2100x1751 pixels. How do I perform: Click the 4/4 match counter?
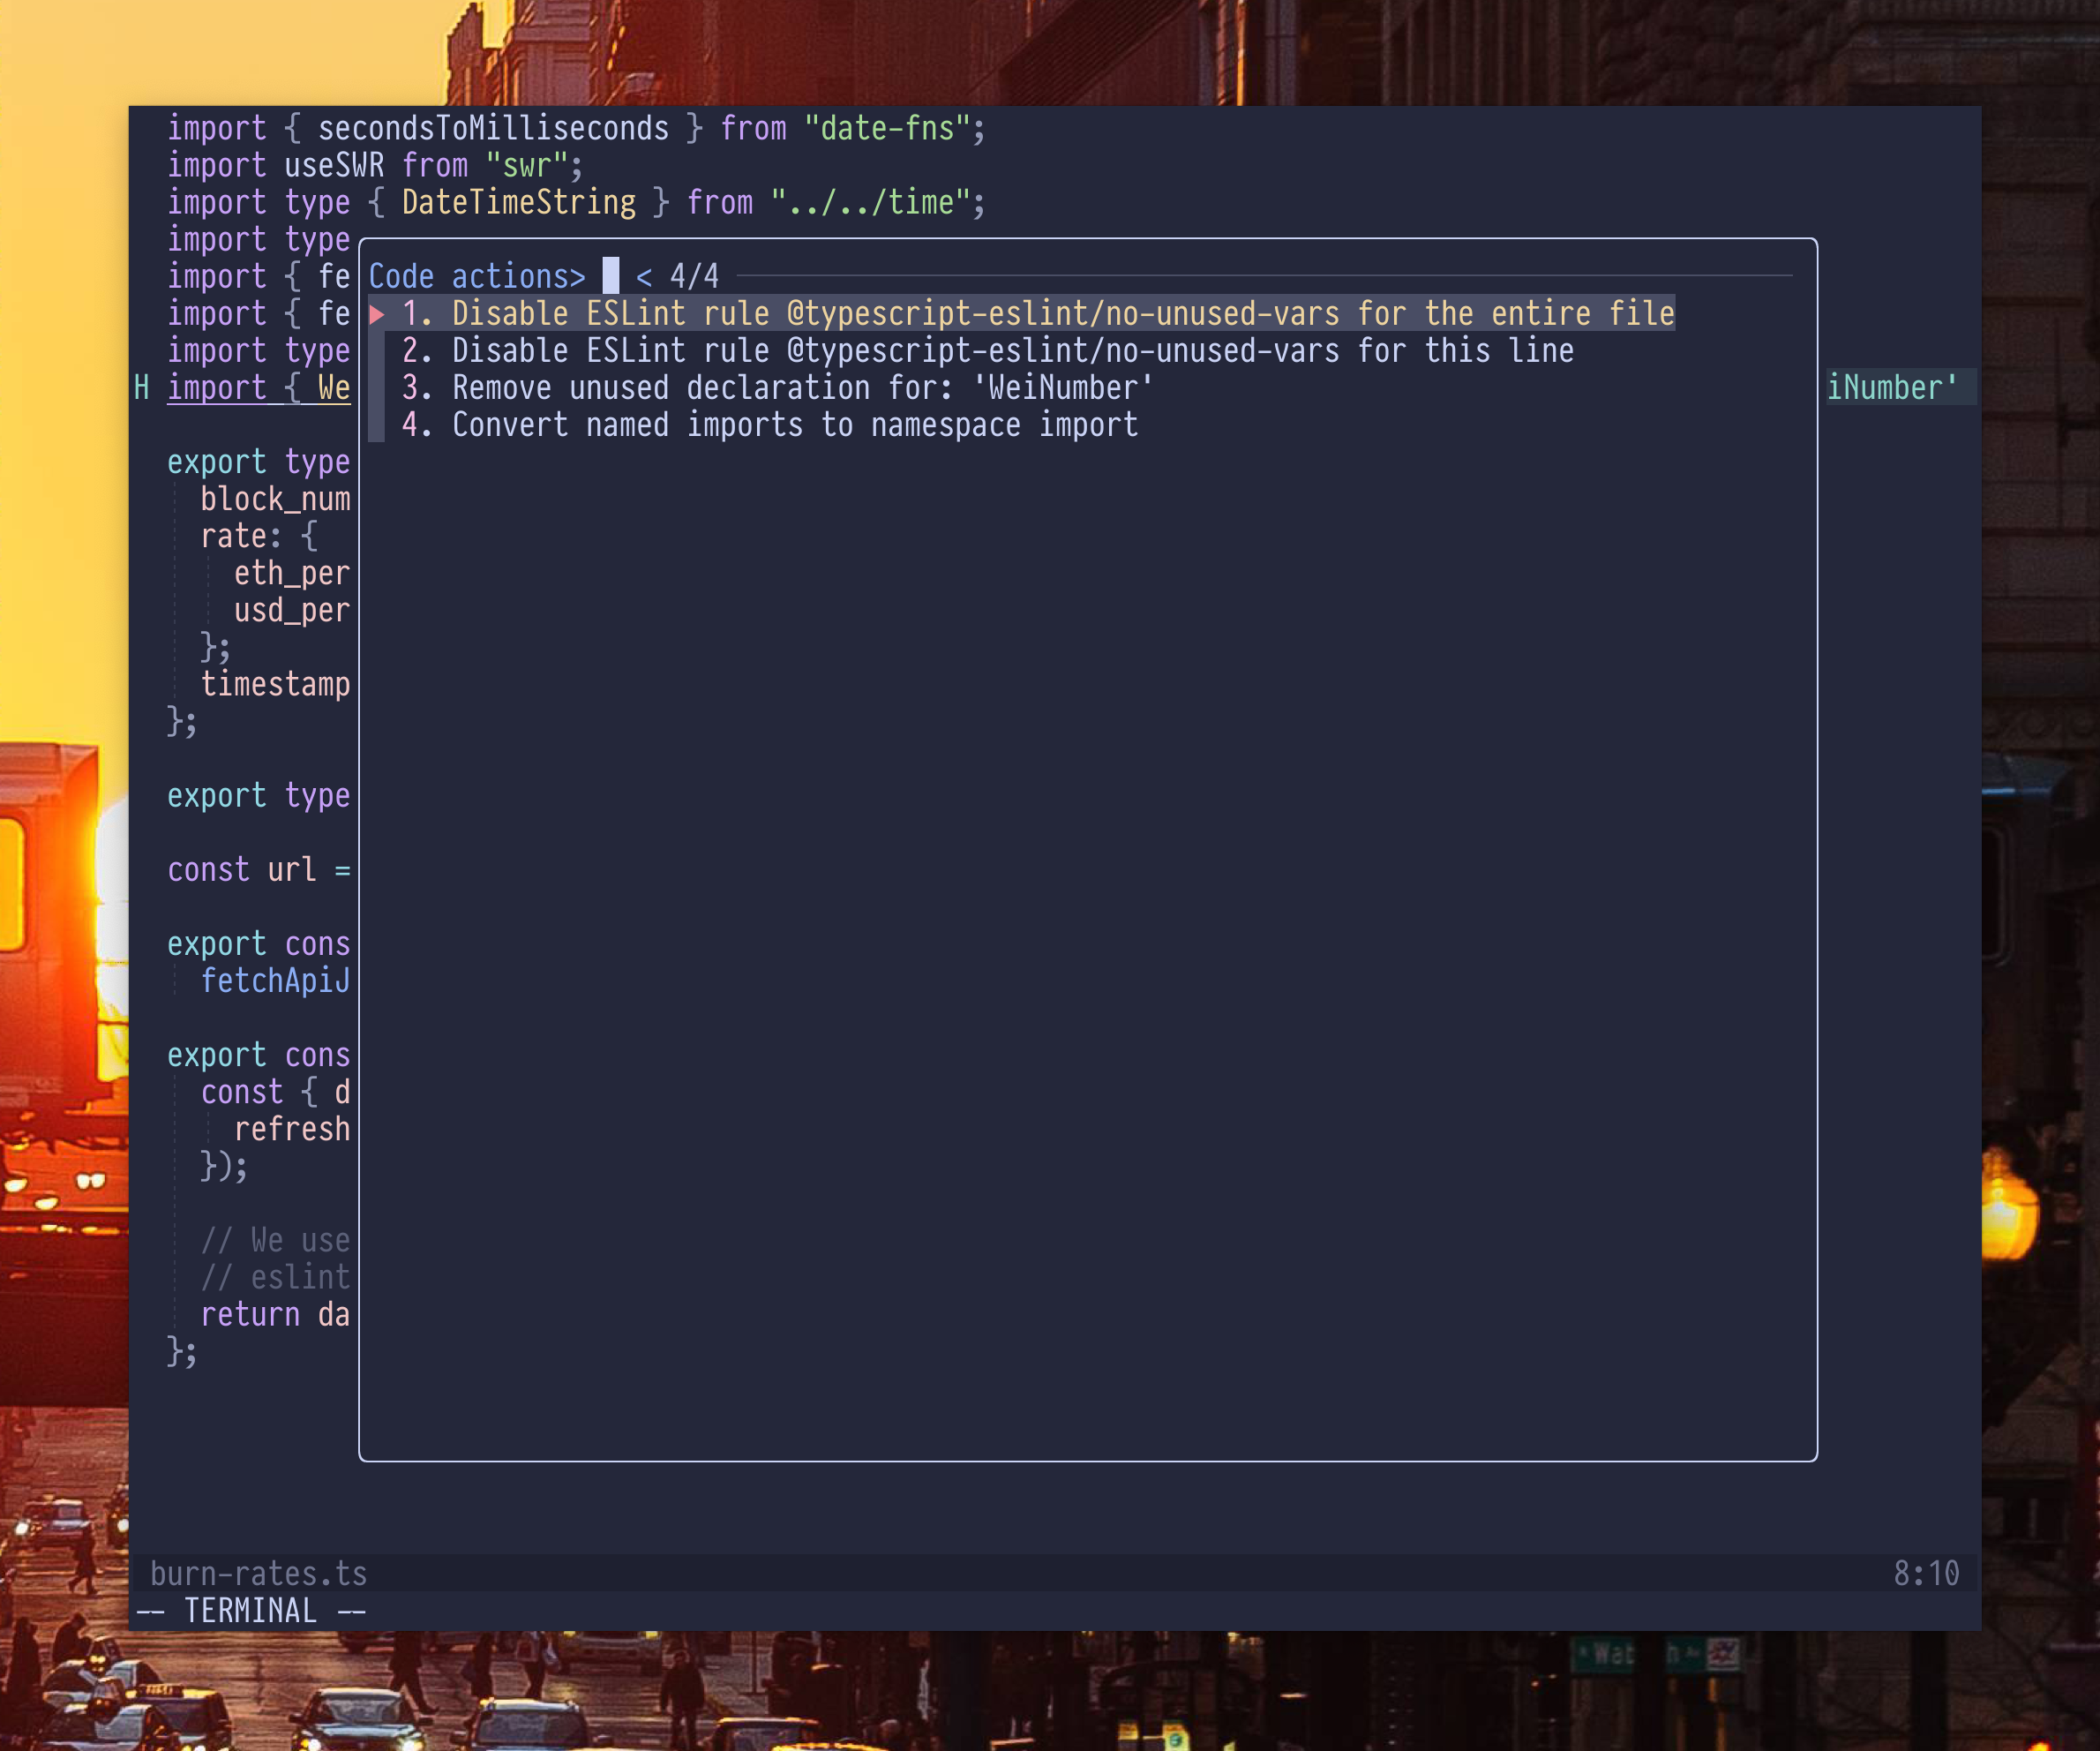pos(694,276)
